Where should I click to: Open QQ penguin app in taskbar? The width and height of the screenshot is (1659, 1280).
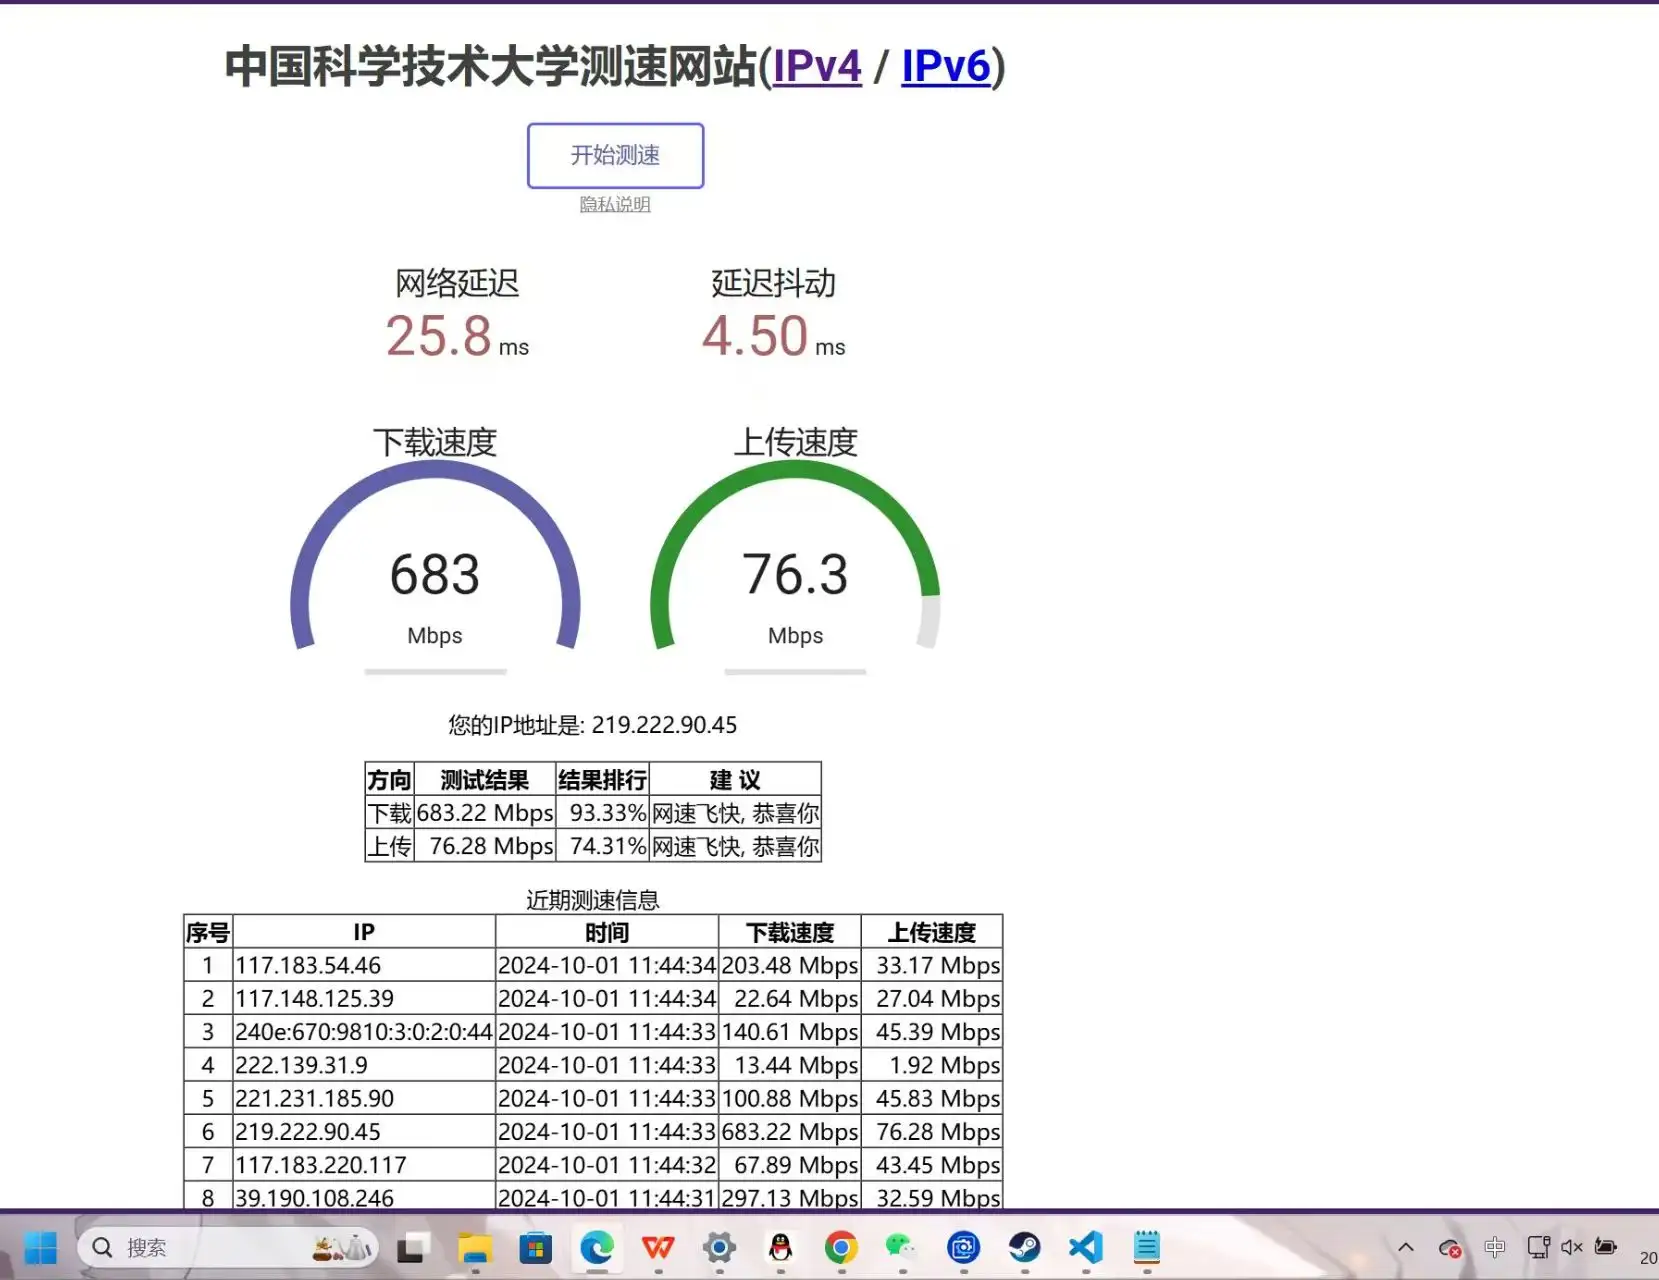(780, 1248)
